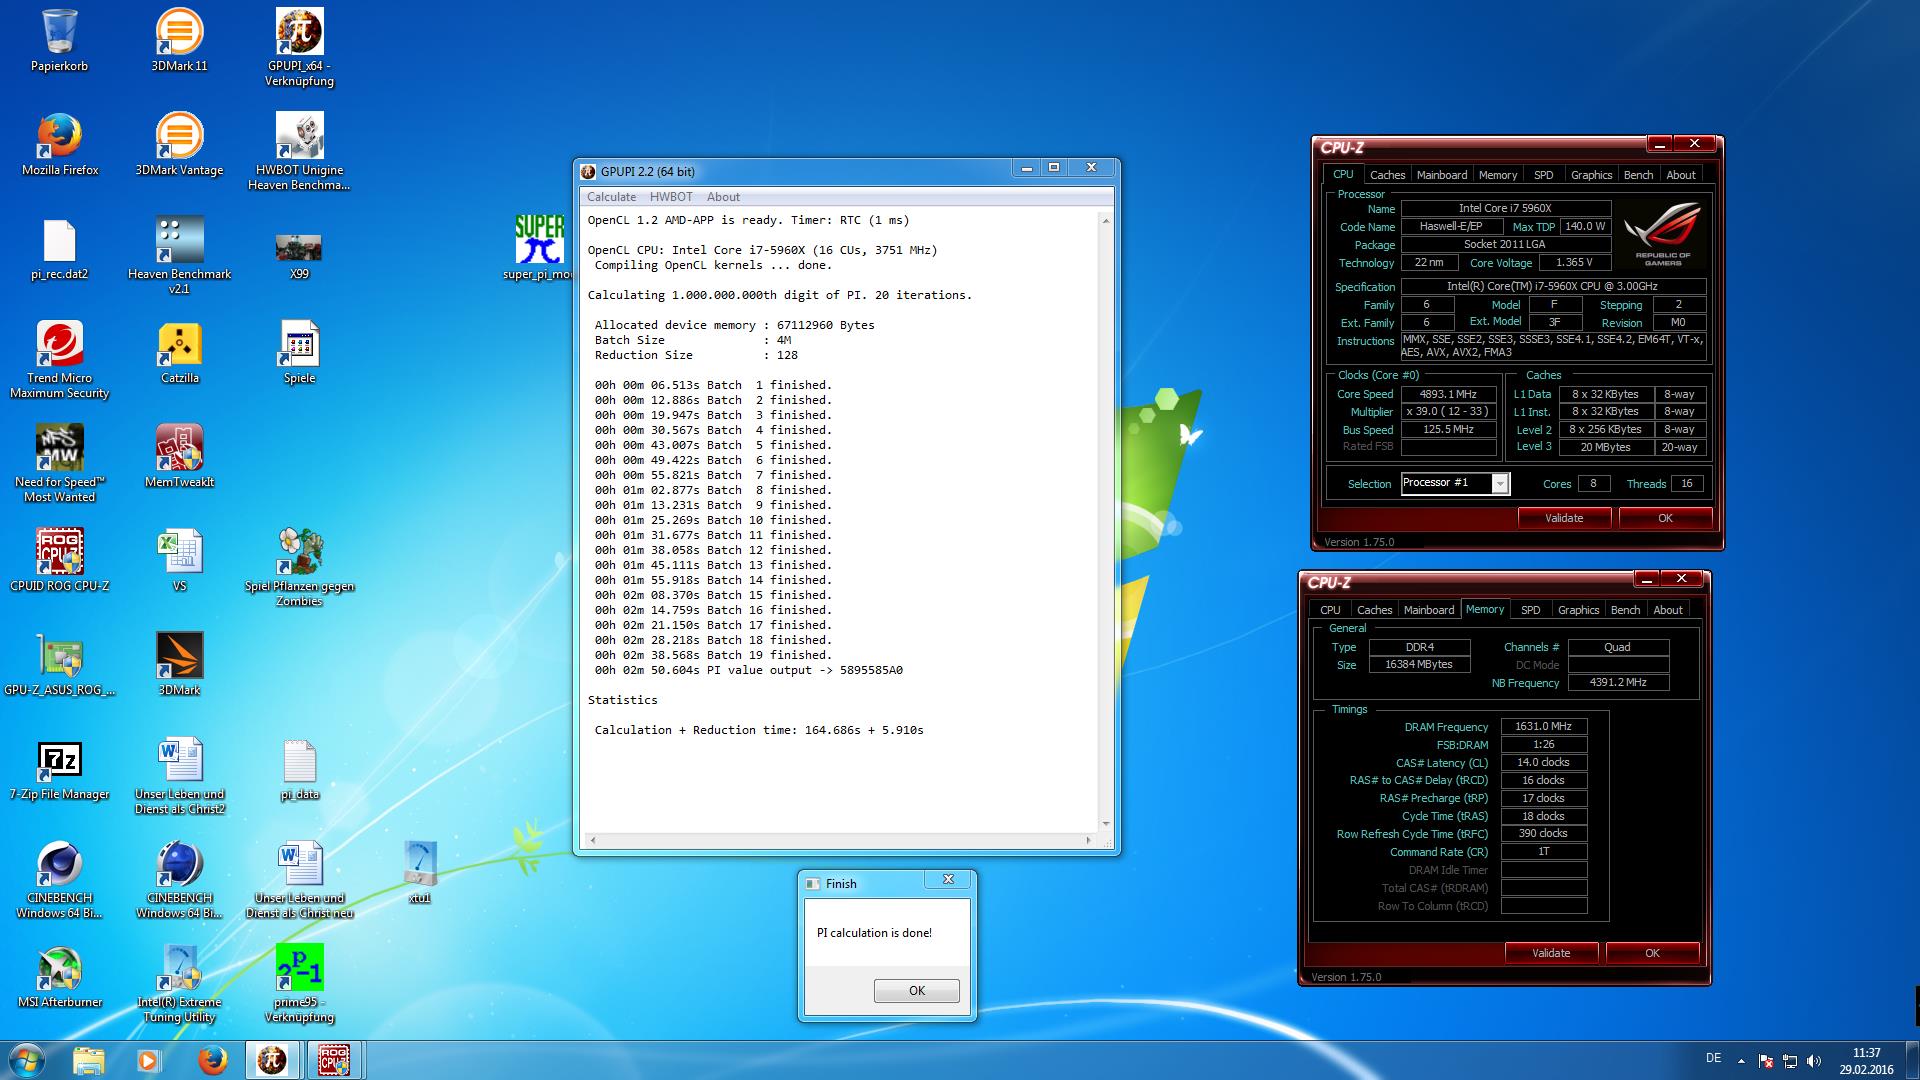Click OK in upper CPU-Z window
Screen dimensions: 1920x1080
coord(1665,518)
